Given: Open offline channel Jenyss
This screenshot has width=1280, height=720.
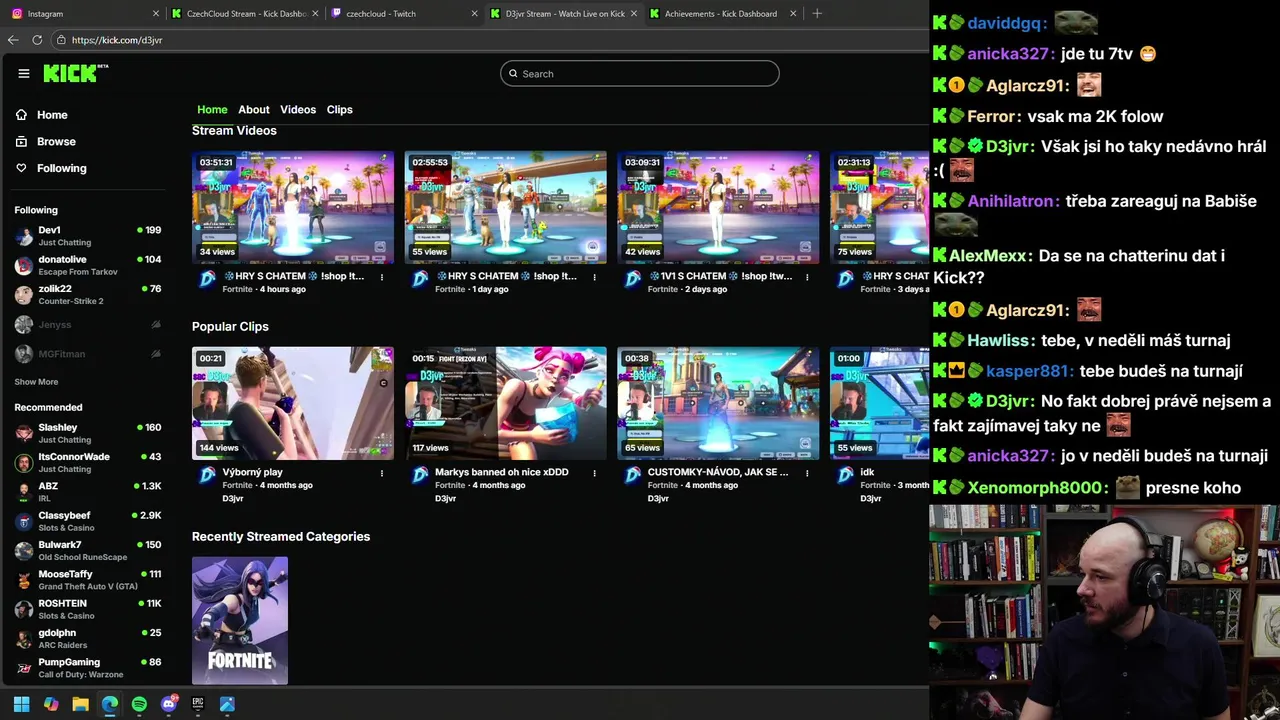Looking at the screenshot, I should (88, 325).
